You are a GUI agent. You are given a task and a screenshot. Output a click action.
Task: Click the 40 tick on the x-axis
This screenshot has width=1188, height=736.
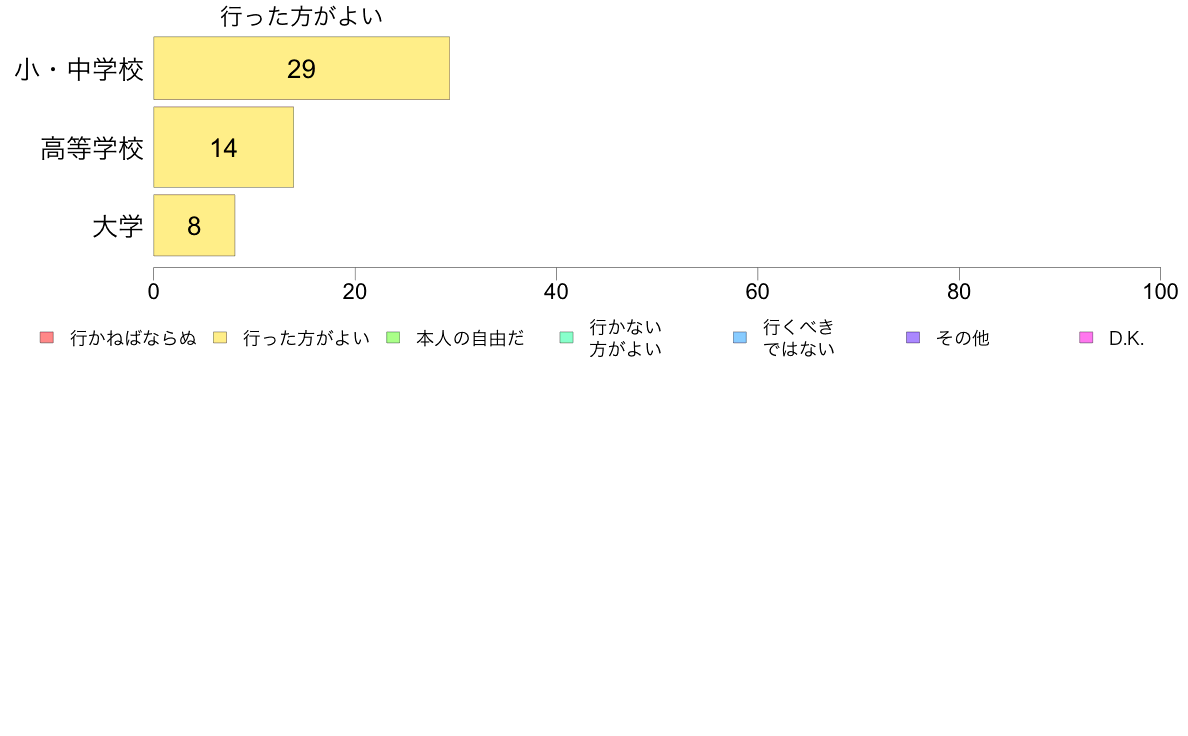(556, 292)
